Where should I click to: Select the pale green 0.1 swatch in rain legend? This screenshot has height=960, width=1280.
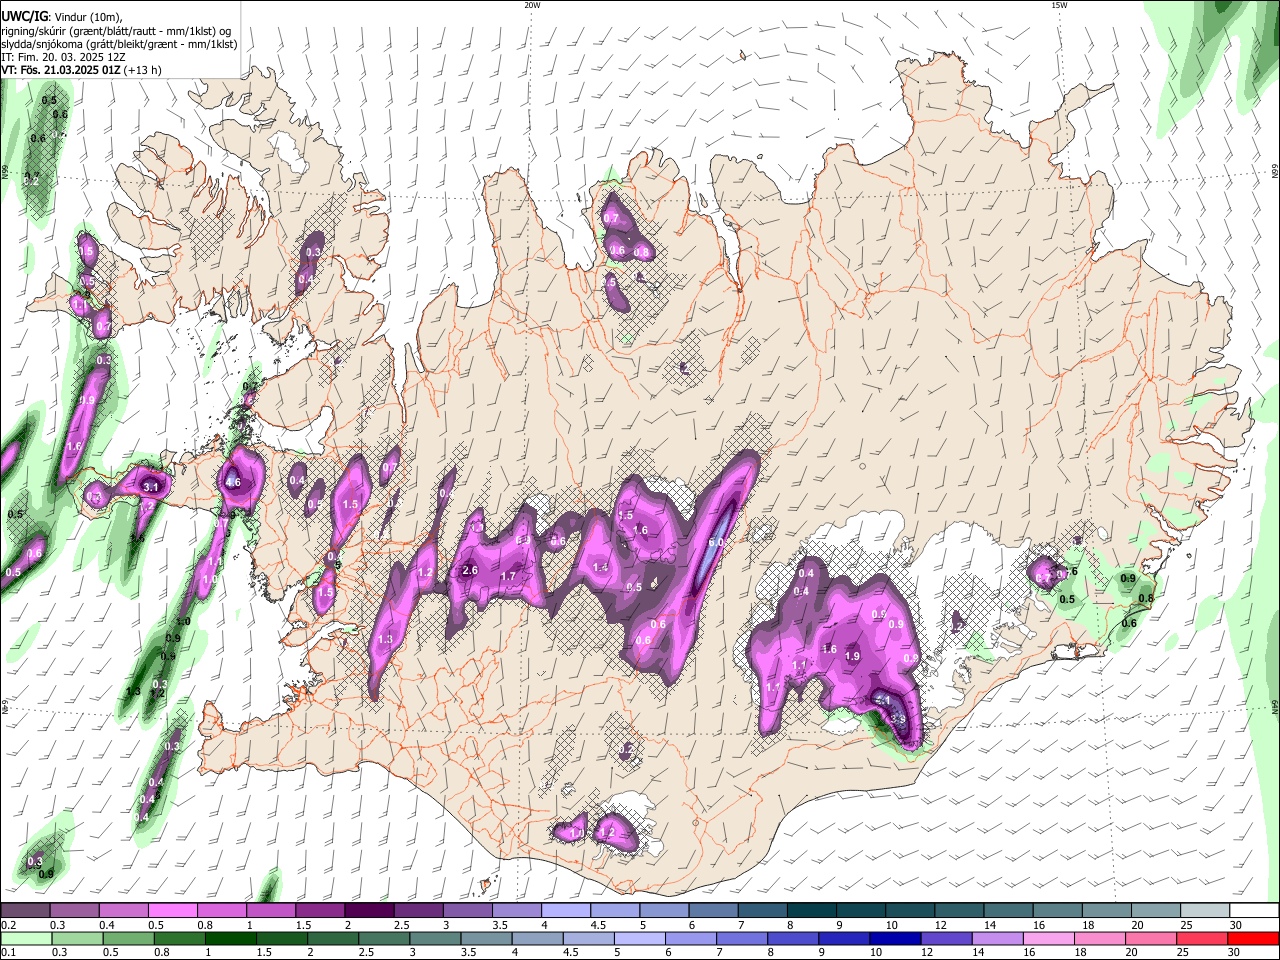[25, 938]
